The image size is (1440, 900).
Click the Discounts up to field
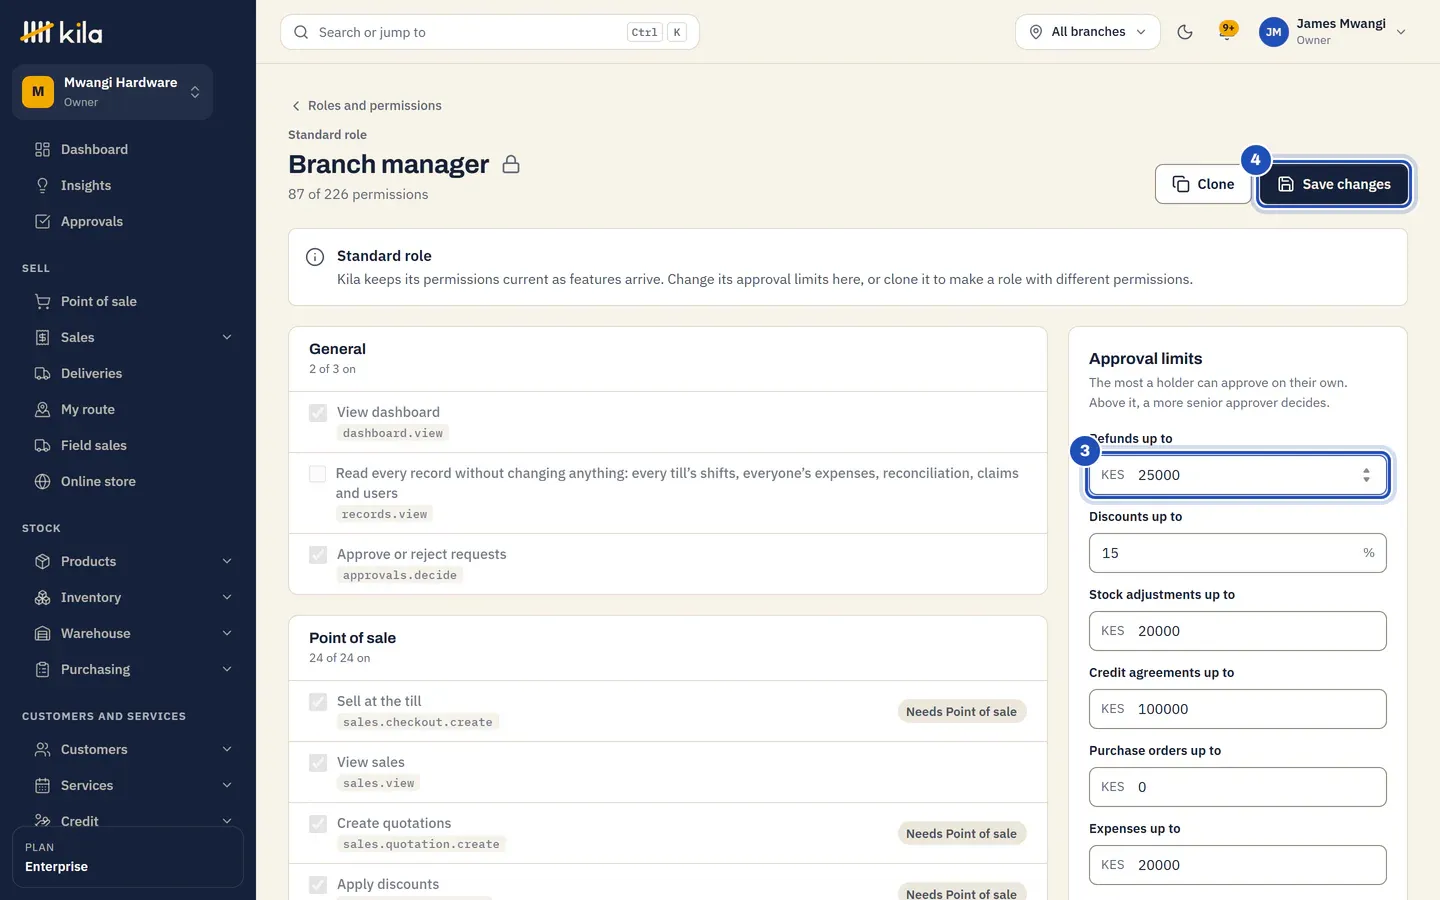(1238, 553)
